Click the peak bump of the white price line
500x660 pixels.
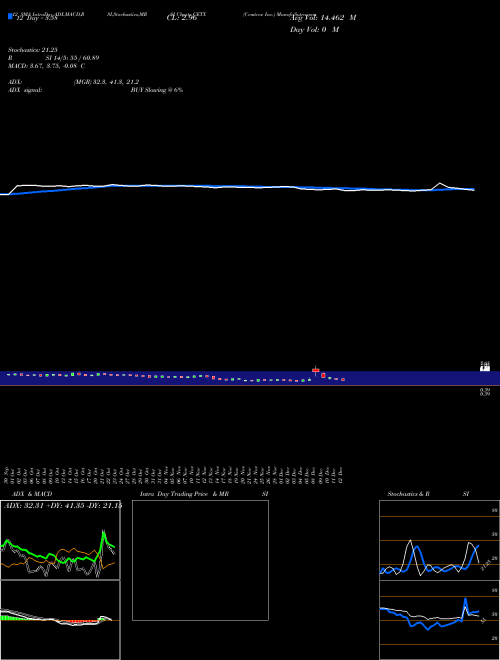point(440,184)
